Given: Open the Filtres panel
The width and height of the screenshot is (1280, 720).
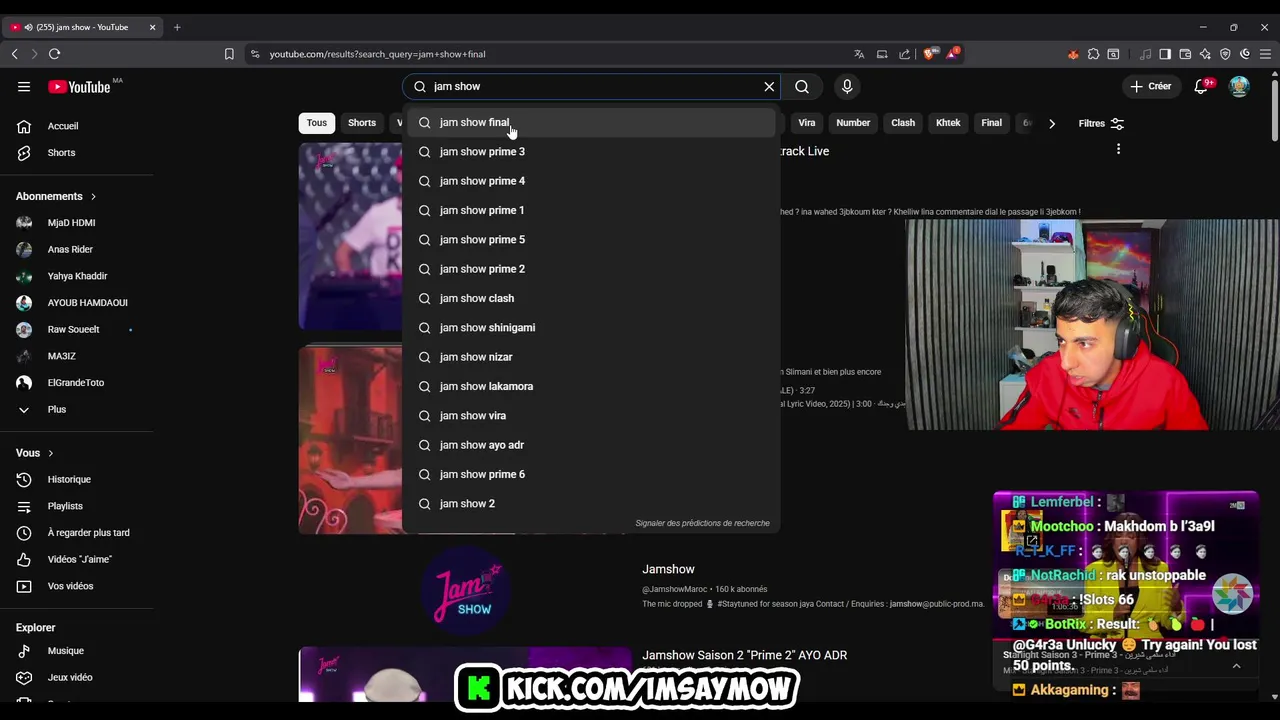Looking at the screenshot, I should pyautogui.click(x=1101, y=124).
